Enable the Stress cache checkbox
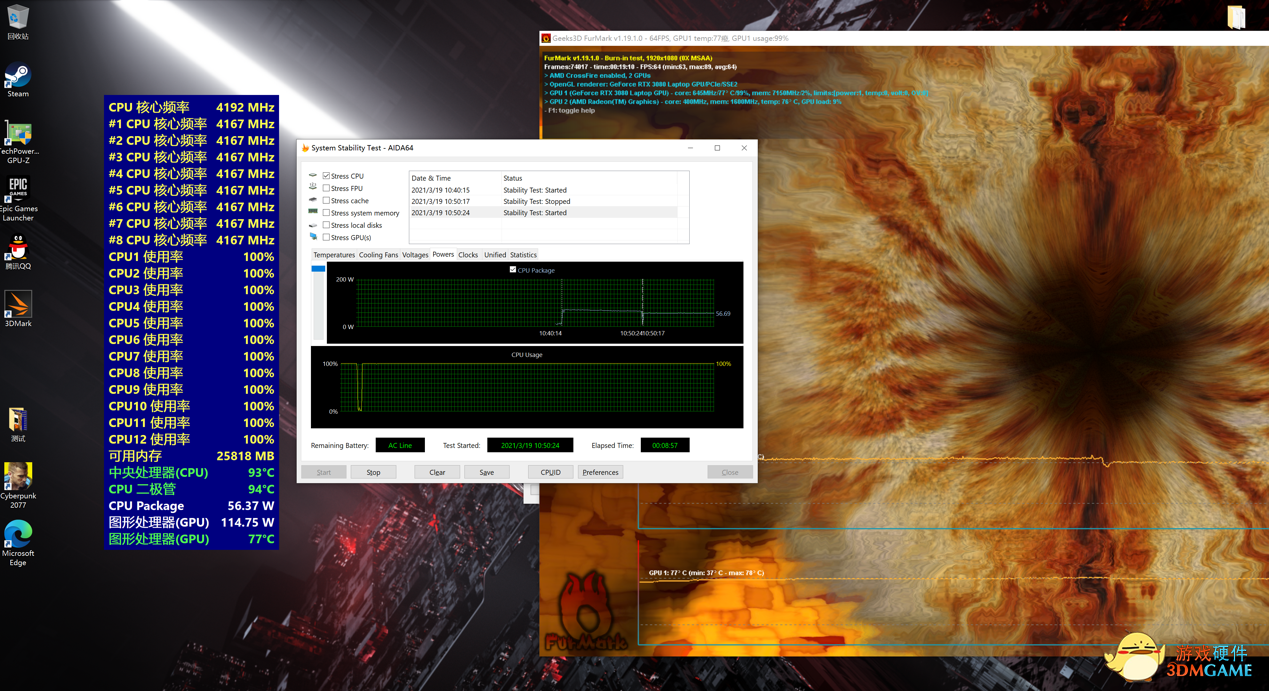1269x691 pixels. coord(326,200)
